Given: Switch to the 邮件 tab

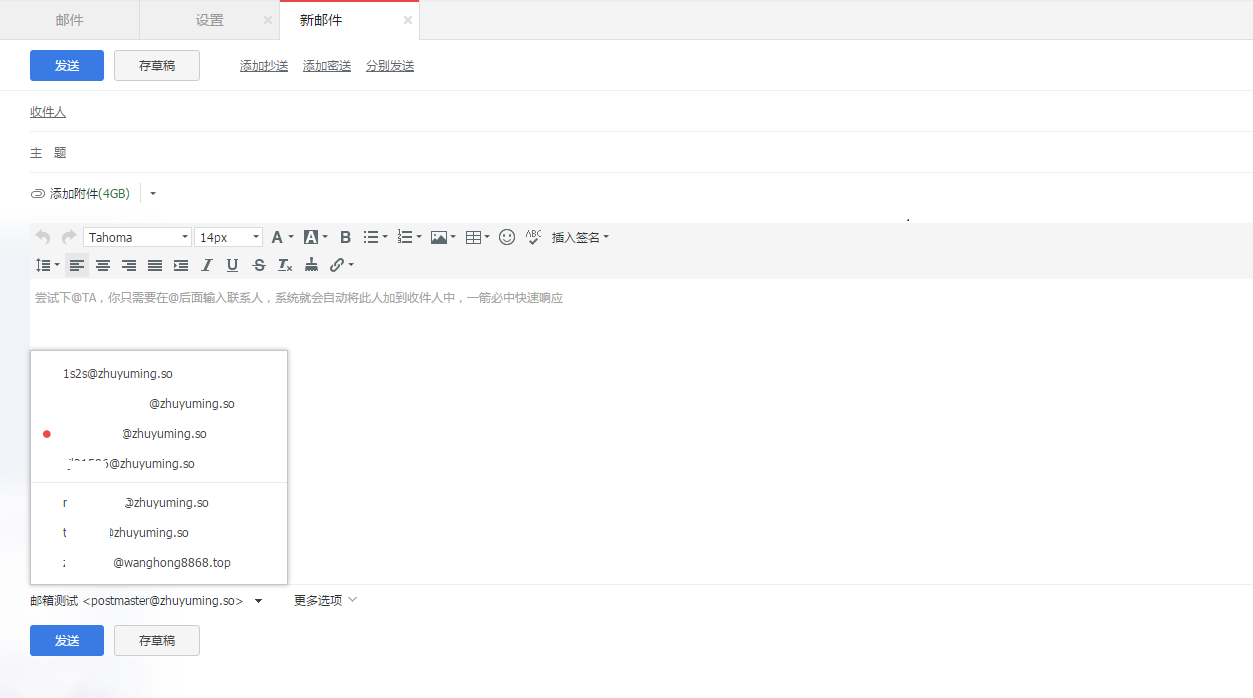Looking at the screenshot, I should click(x=69, y=19).
